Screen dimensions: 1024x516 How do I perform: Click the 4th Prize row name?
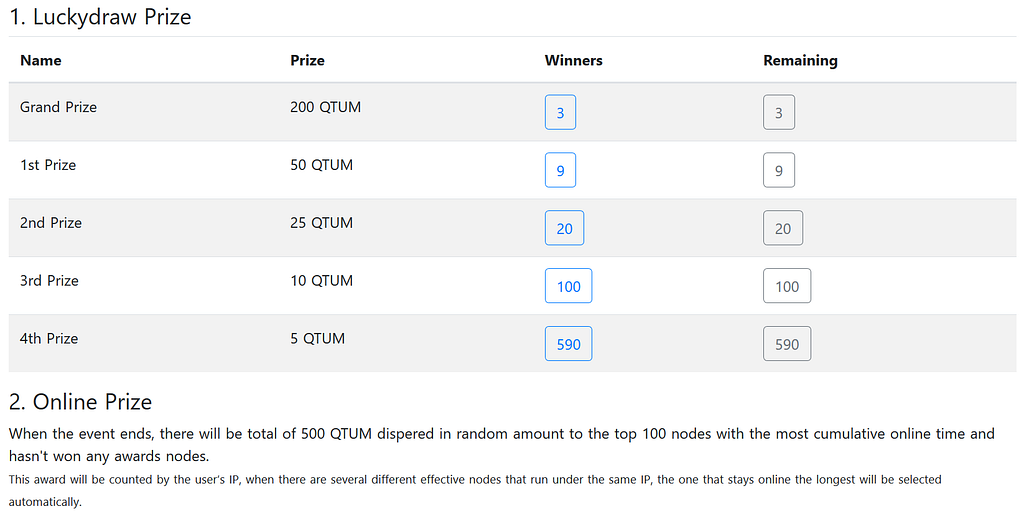click(49, 338)
